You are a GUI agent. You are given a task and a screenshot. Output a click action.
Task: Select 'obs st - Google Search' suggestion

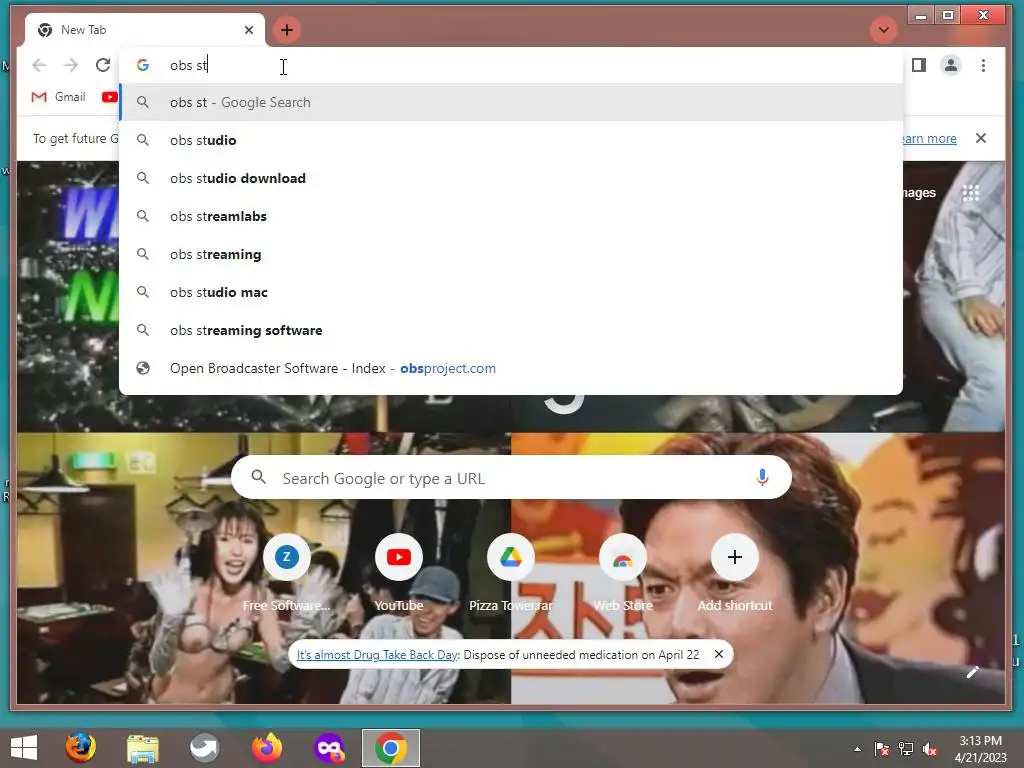click(511, 103)
